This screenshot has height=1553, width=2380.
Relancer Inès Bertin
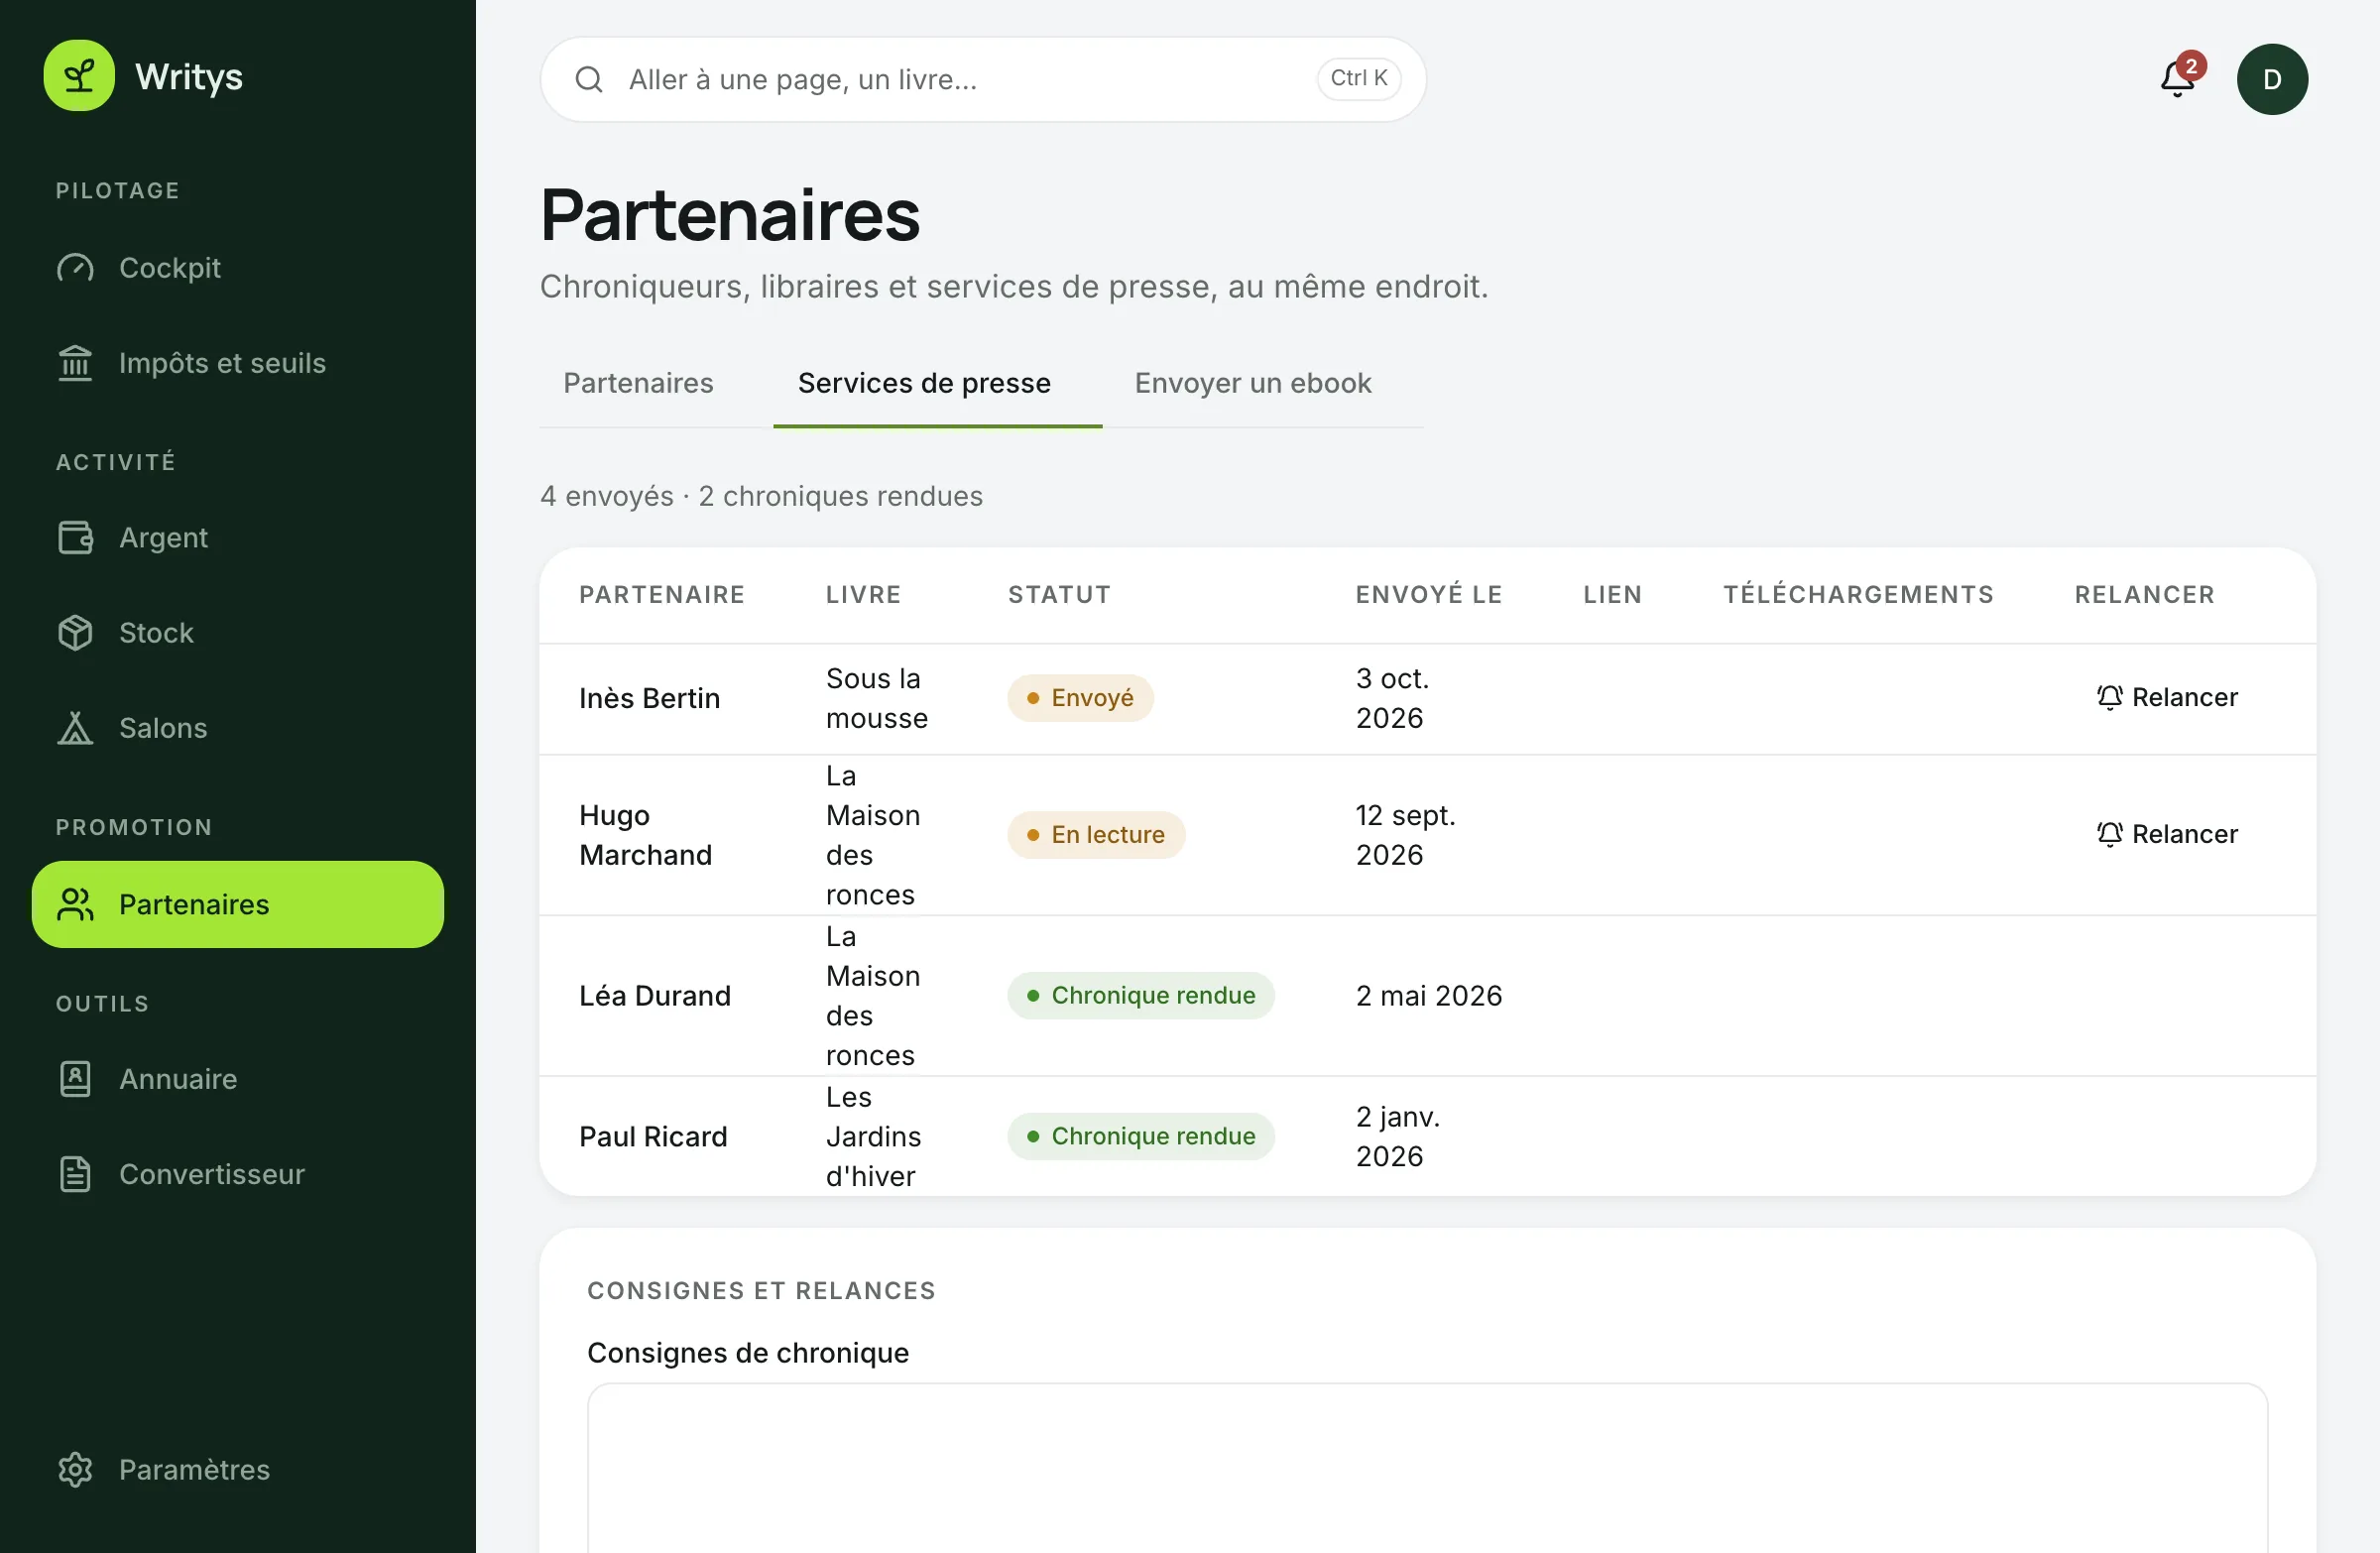(x=2167, y=697)
